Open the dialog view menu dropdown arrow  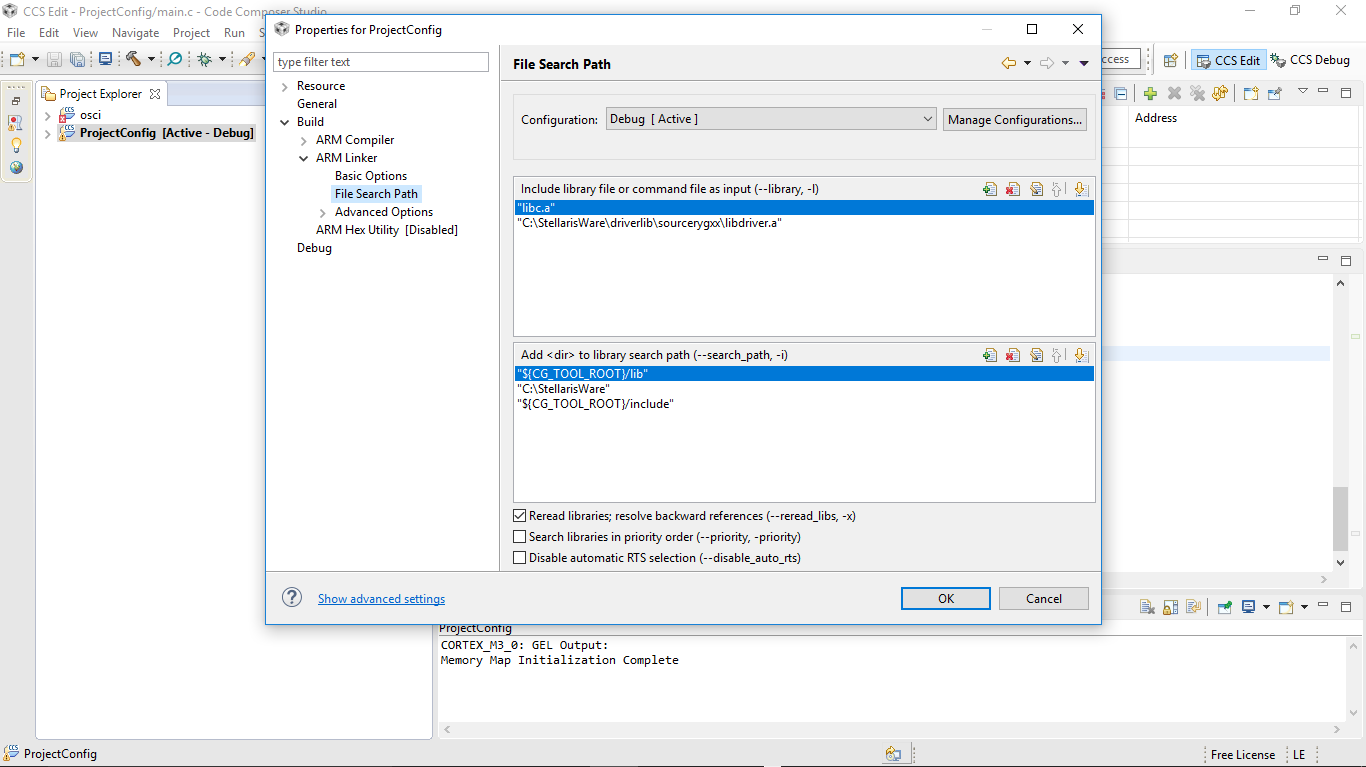(x=1084, y=64)
